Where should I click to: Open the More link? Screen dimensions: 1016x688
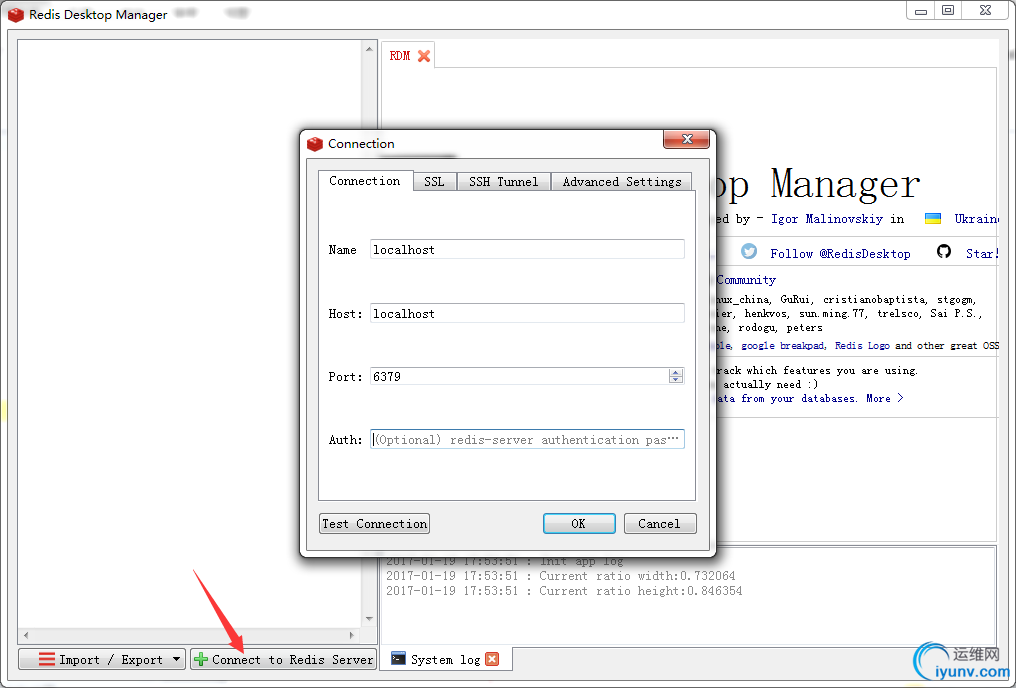click(x=884, y=398)
